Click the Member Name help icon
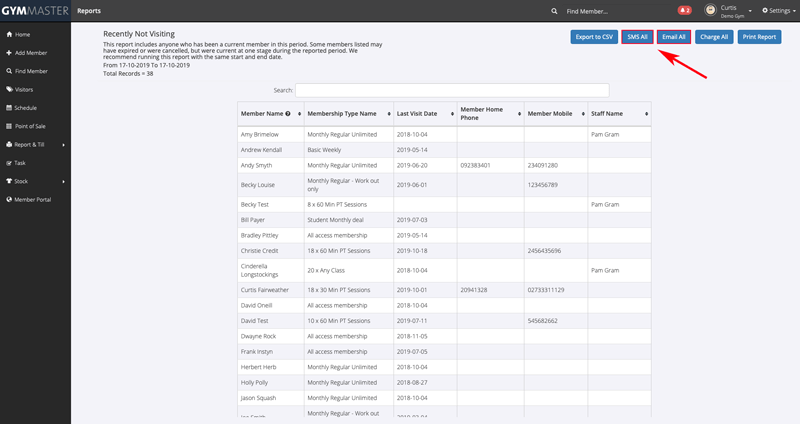800x424 pixels. 288,114
